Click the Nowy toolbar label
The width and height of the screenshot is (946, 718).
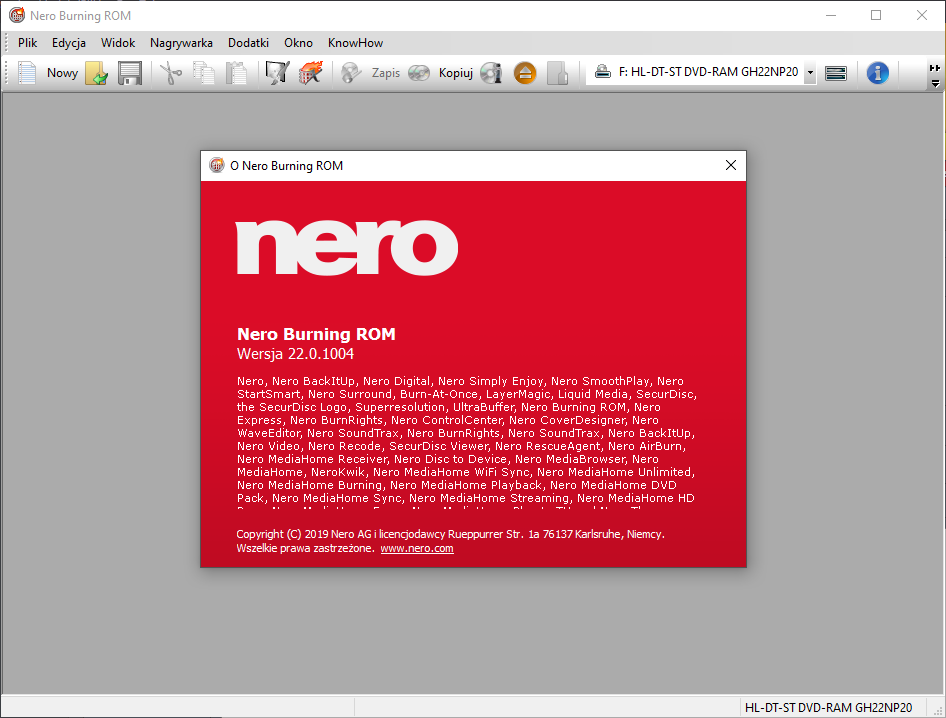[x=62, y=73]
